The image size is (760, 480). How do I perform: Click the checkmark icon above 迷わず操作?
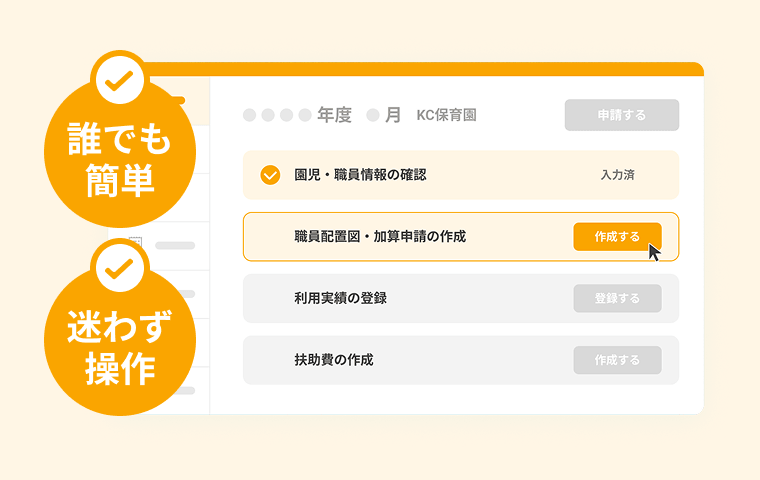click(x=119, y=268)
